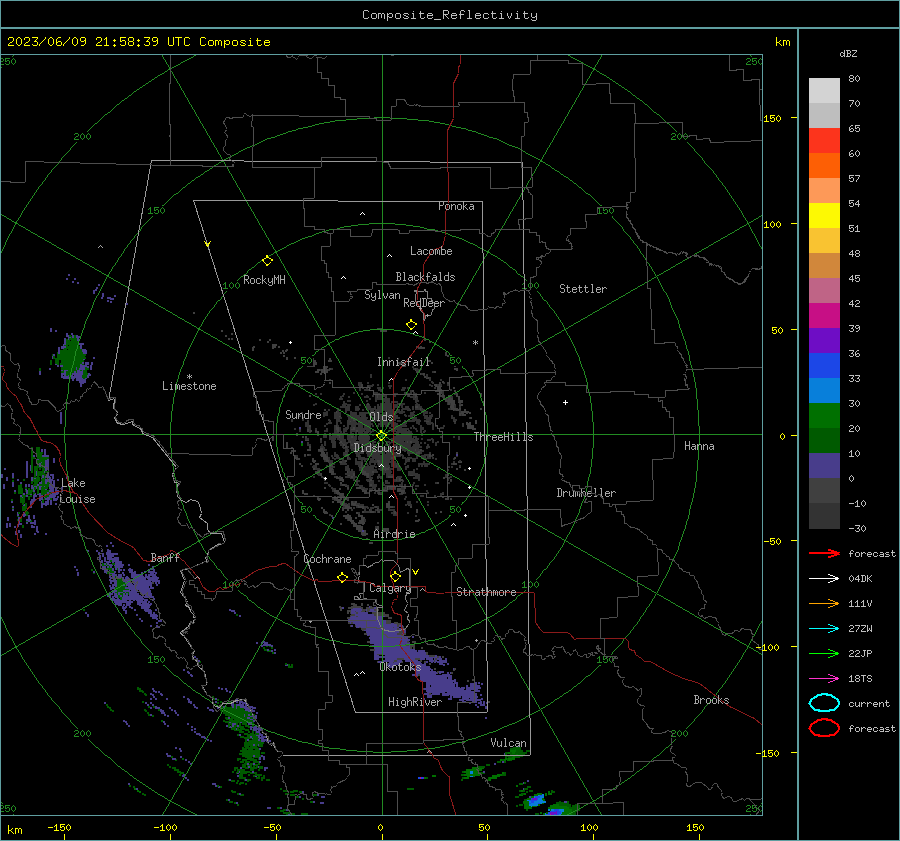Viewport: 900px width, 841px height.
Task: Click the Lacombe label
Action: coord(431,251)
